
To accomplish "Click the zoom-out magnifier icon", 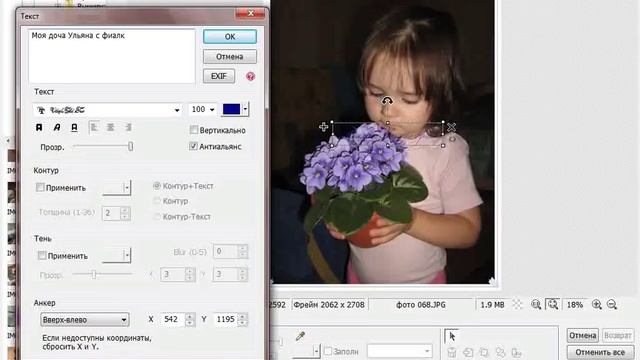I will pos(612,304).
